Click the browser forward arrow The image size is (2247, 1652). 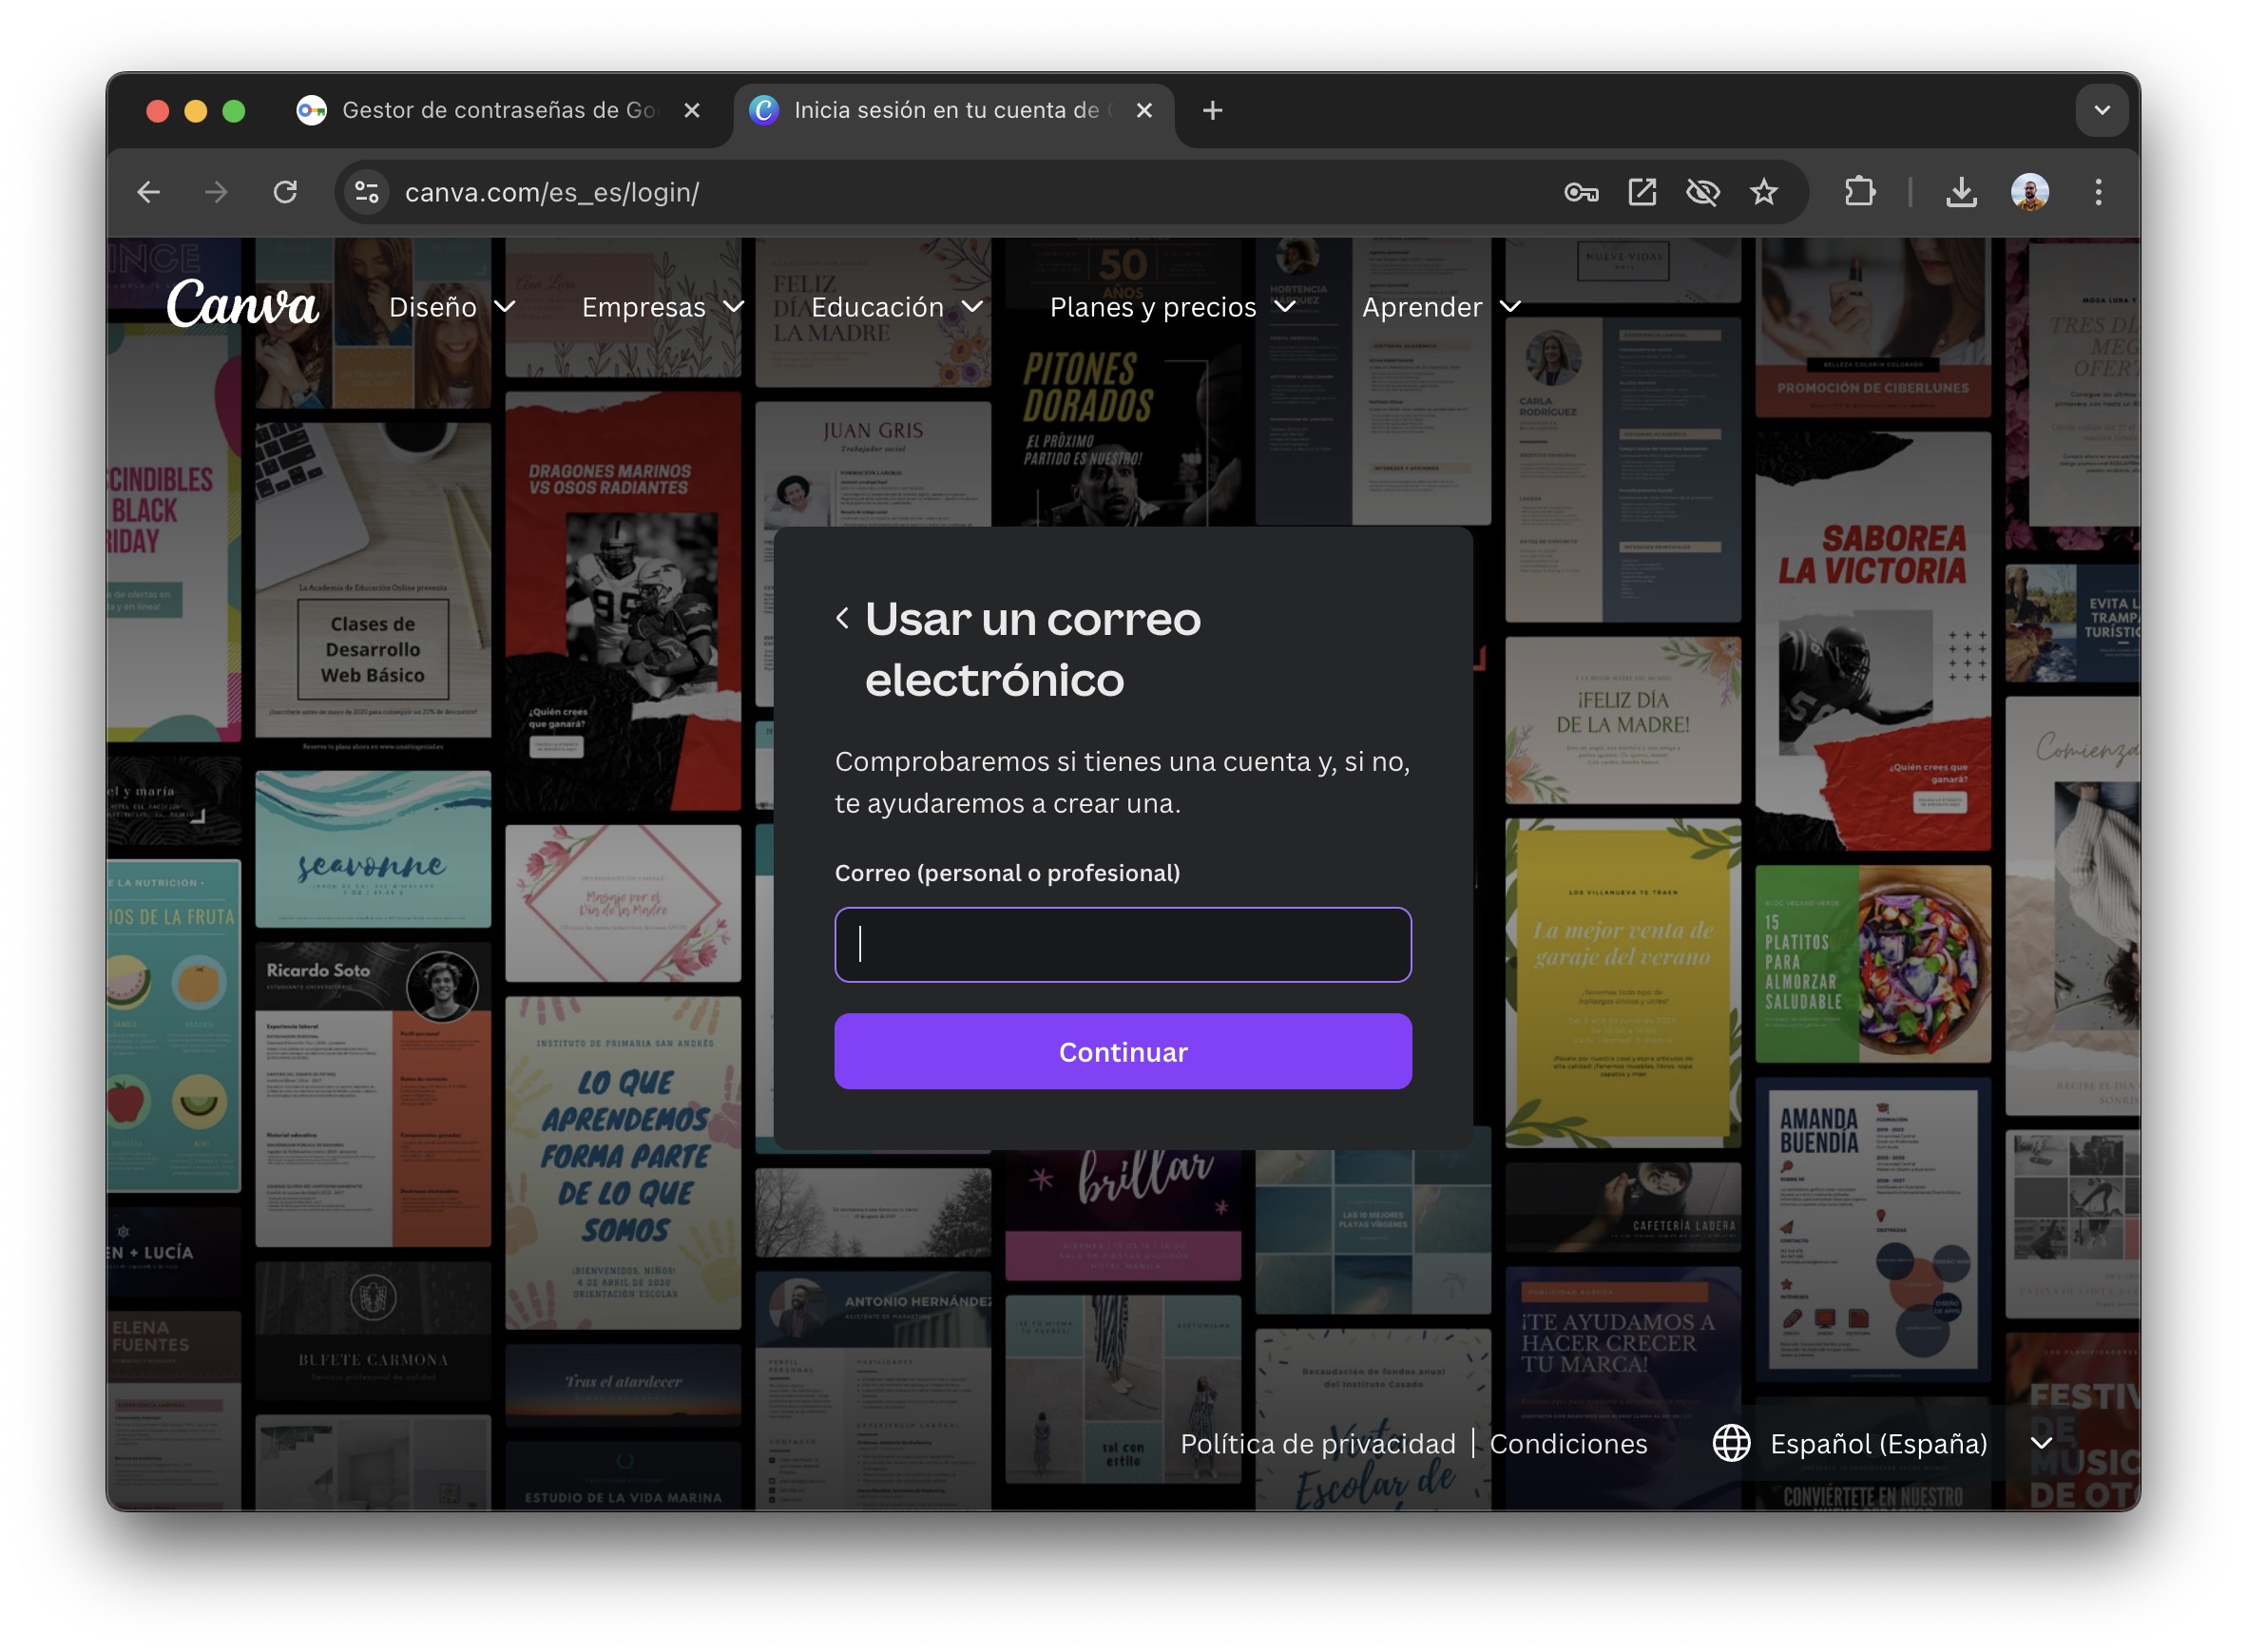pyautogui.click(x=216, y=192)
